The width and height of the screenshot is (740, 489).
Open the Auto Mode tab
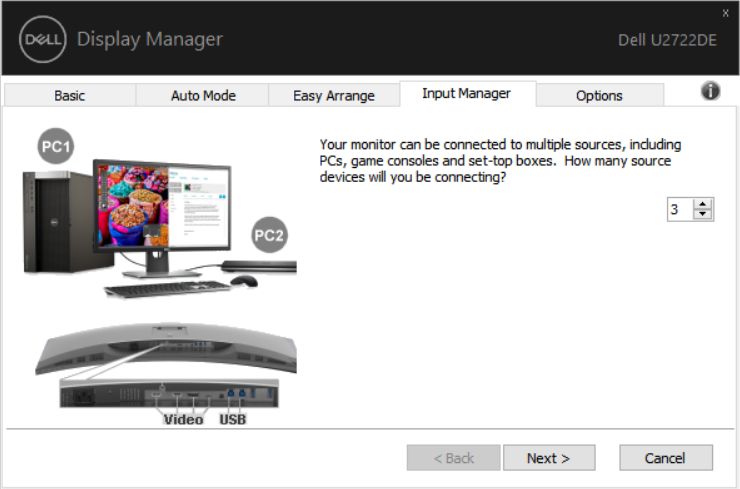(202, 96)
